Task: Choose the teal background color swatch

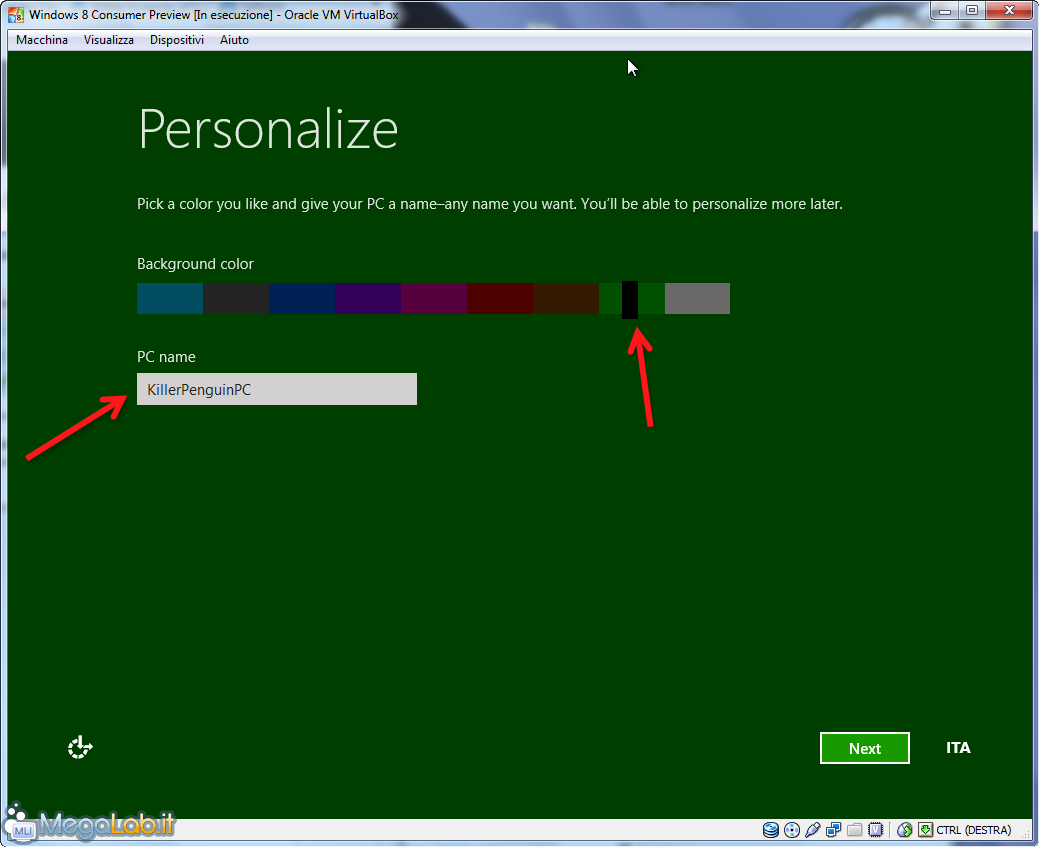Action: (x=170, y=299)
